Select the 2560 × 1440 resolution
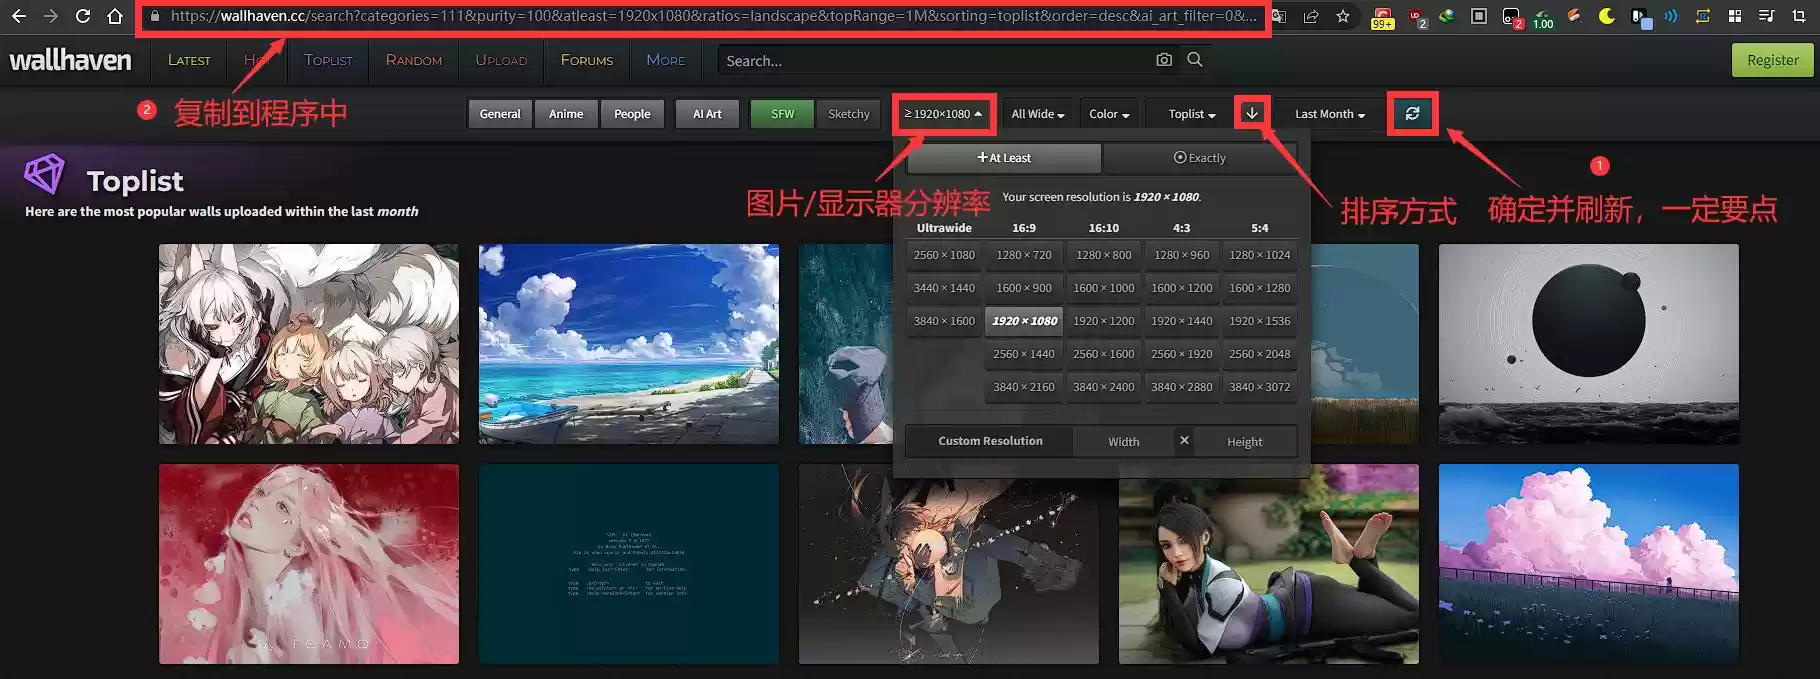Viewport: 1820px width, 679px height. pyautogui.click(x=1023, y=354)
